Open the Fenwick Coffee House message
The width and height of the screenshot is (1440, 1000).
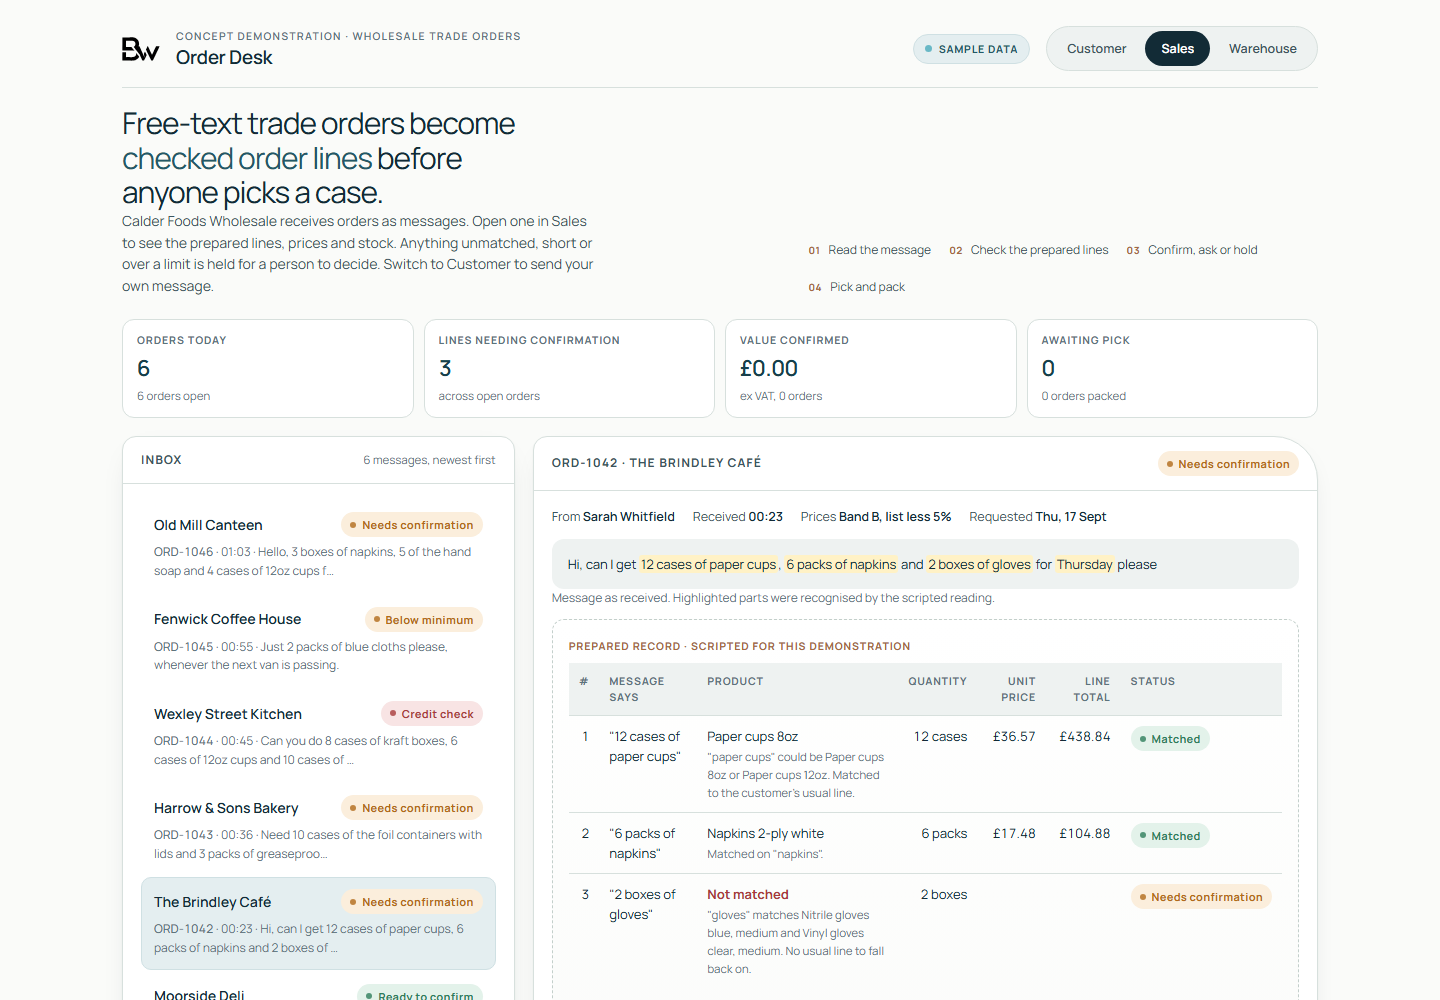click(318, 641)
